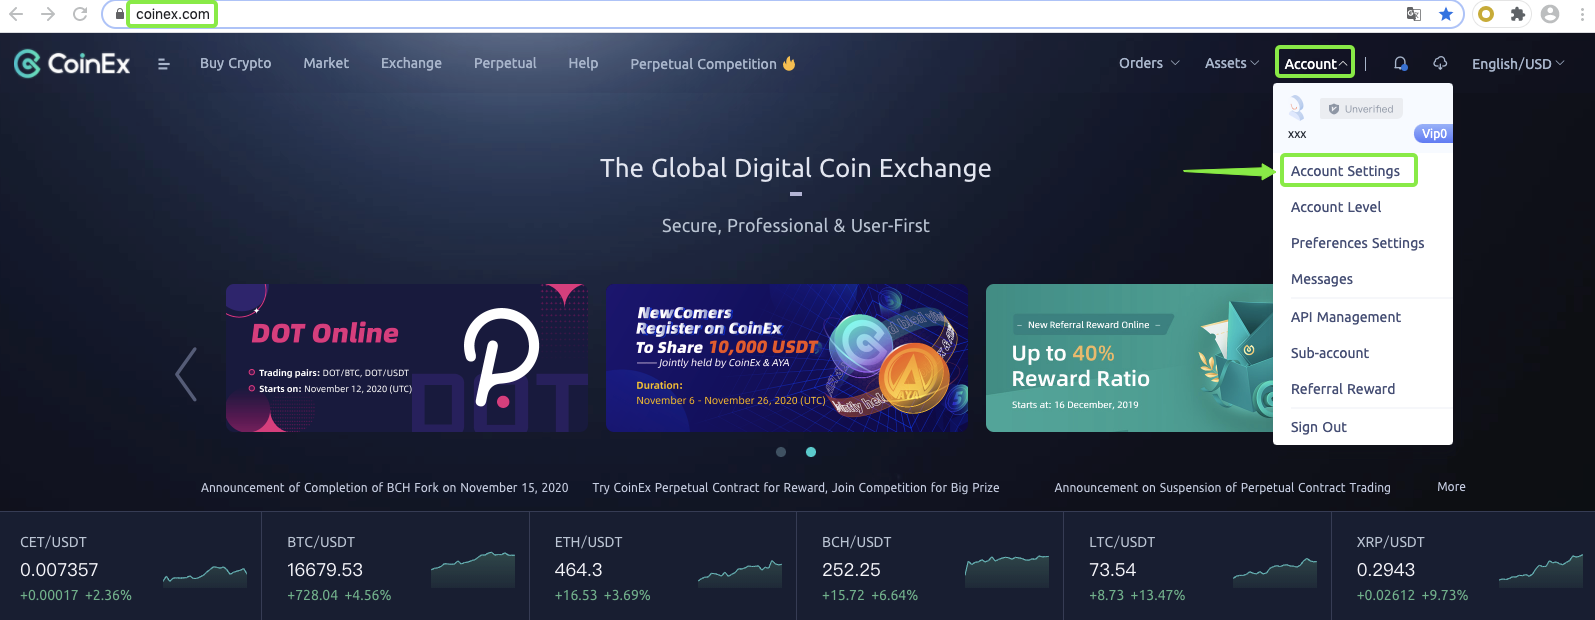Click More next to the announcements
Image resolution: width=1595 pixels, height=620 pixels.
1451,487
